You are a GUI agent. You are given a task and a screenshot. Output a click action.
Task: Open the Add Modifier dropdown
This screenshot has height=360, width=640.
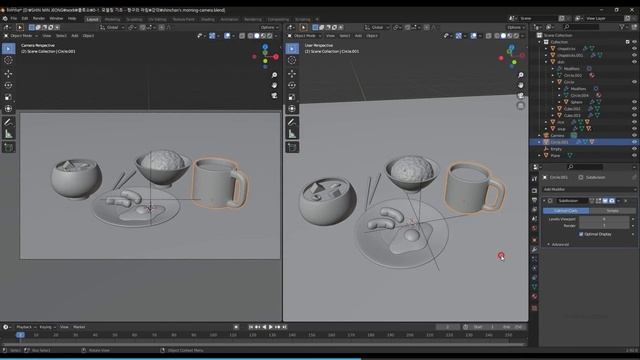589,189
